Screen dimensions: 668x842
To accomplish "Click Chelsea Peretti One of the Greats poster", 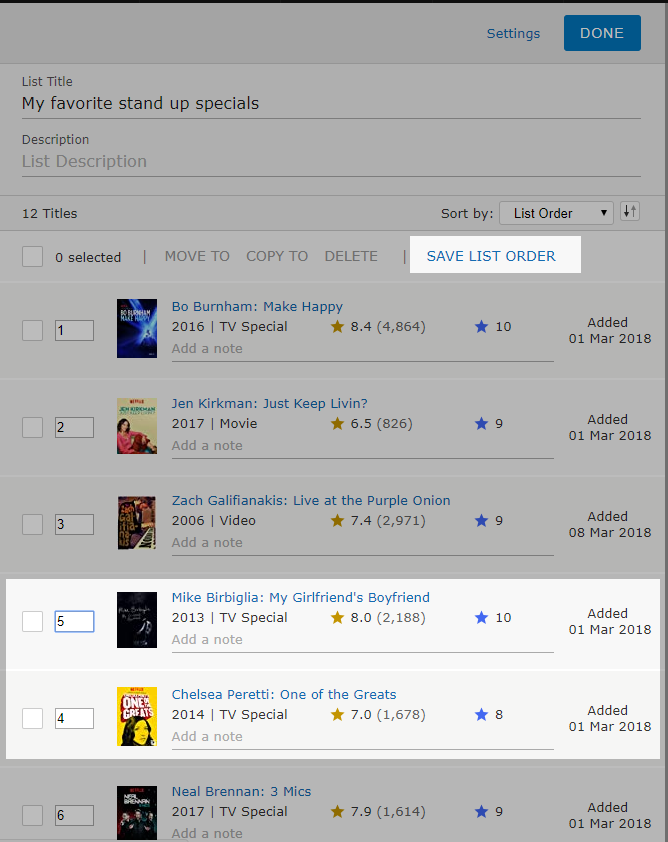I will tap(137, 716).
